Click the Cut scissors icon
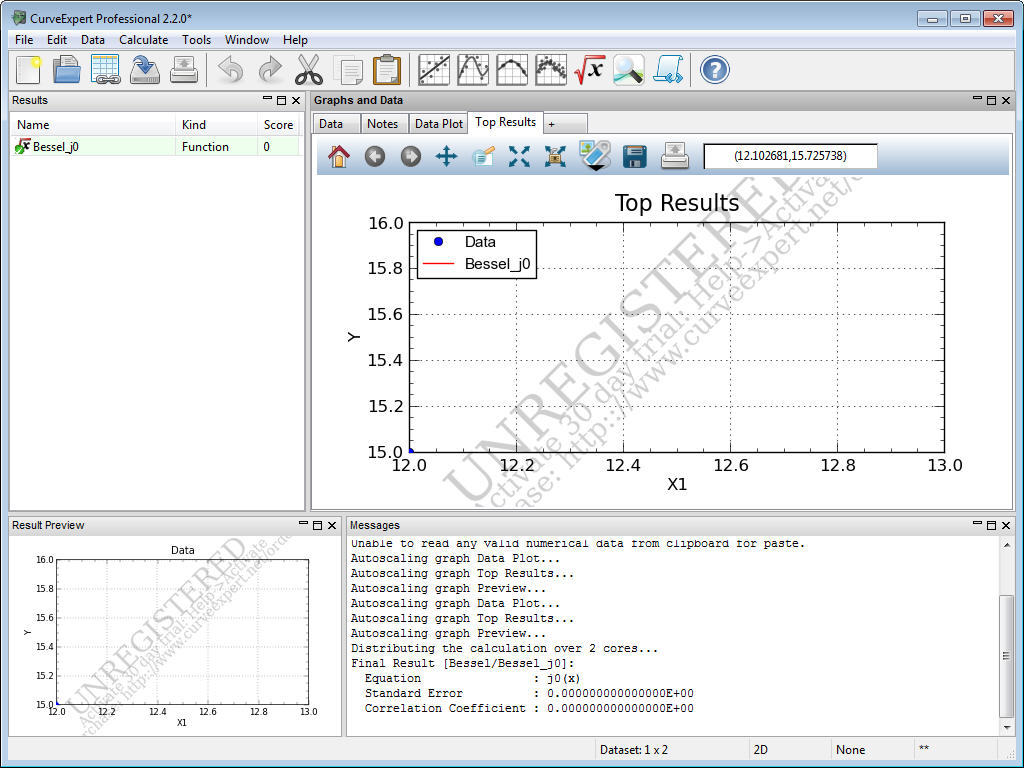1024x768 pixels. tap(309, 70)
